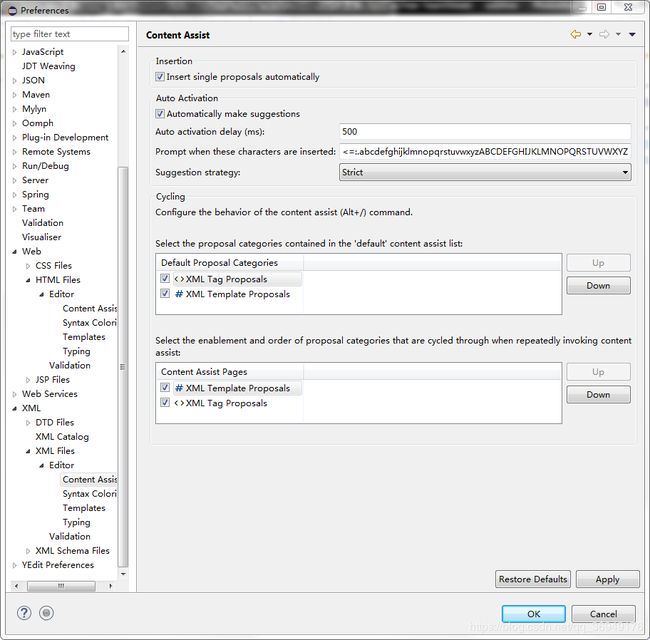
Task: Uncheck XML Template Proposals in Content Assist Pages
Action: point(165,388)
